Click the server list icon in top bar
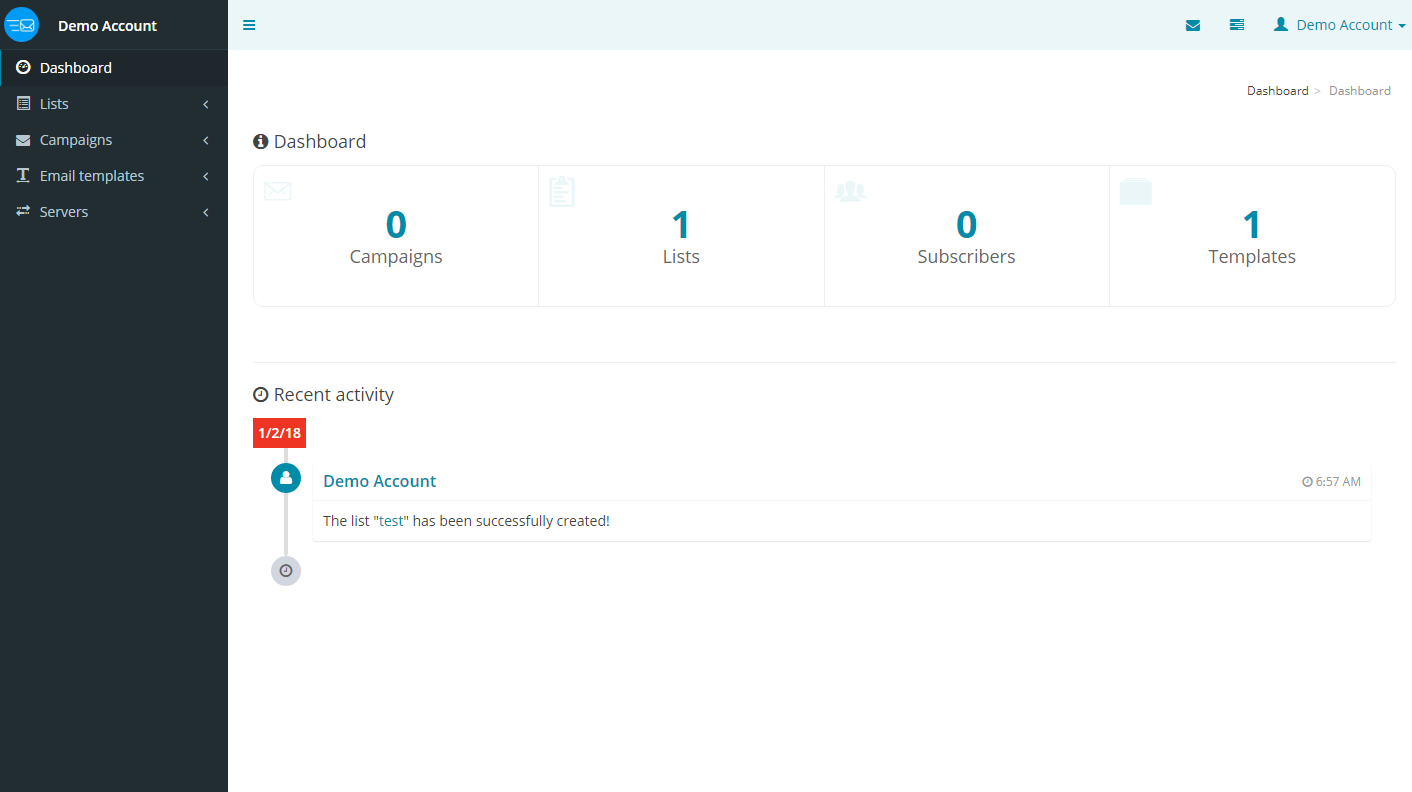Screen dimensions: 1412x792 (x=1237, y=25)
